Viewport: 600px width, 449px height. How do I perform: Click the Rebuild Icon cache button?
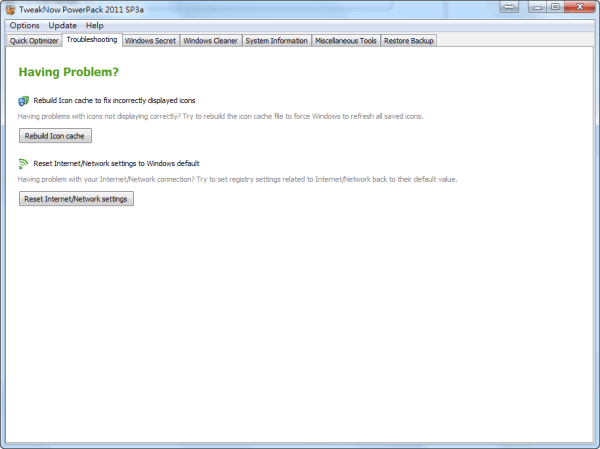[55, 136]
